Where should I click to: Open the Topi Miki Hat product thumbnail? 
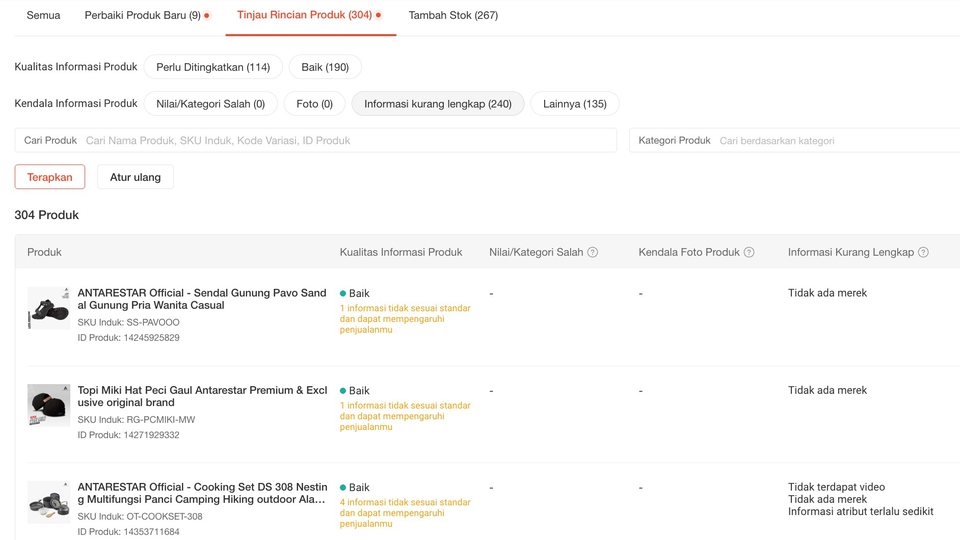[49, 405]
